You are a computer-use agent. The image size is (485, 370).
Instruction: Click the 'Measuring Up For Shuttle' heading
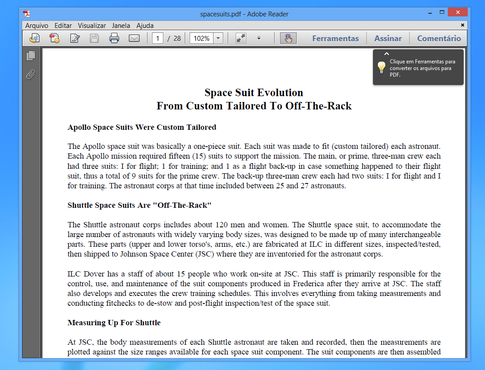coord(114,323)
